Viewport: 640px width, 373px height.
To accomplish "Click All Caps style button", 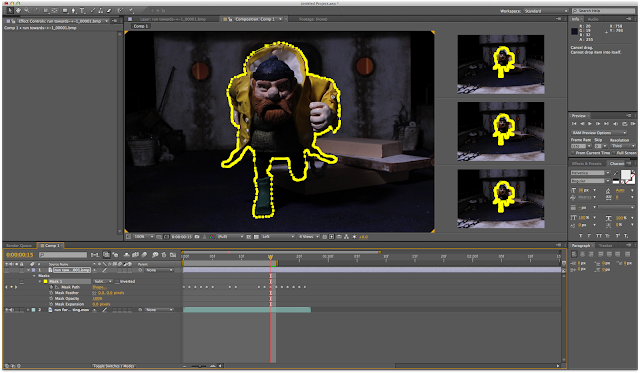I will (599, 236).
